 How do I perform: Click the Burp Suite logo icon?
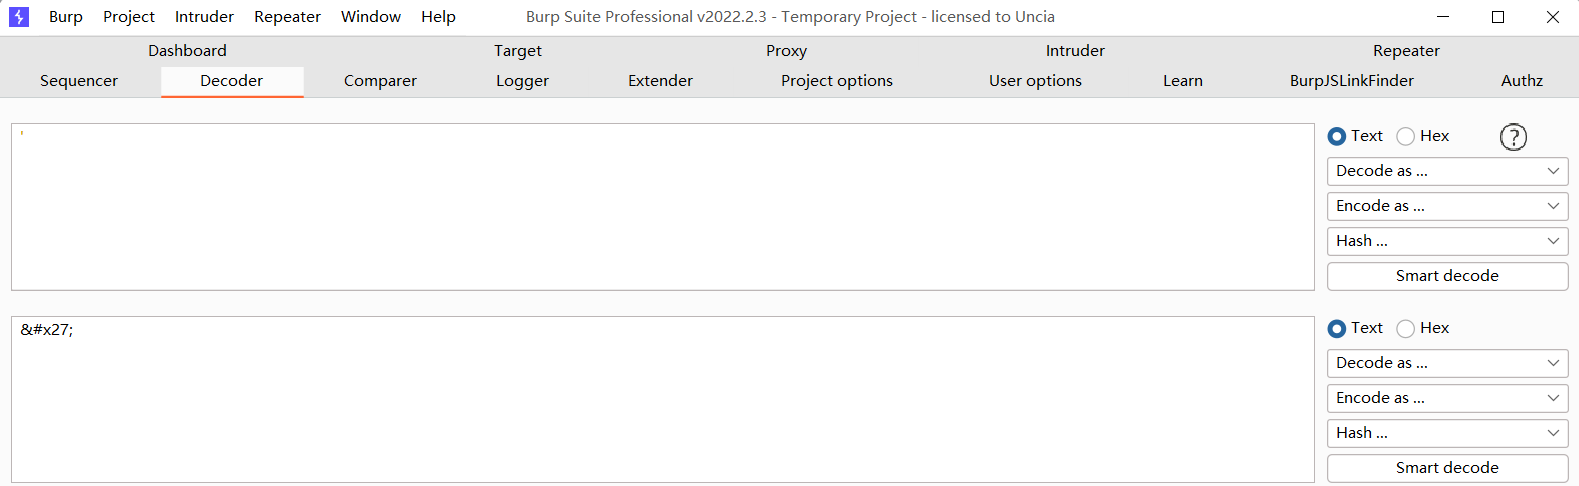click(x=19, y=17)
